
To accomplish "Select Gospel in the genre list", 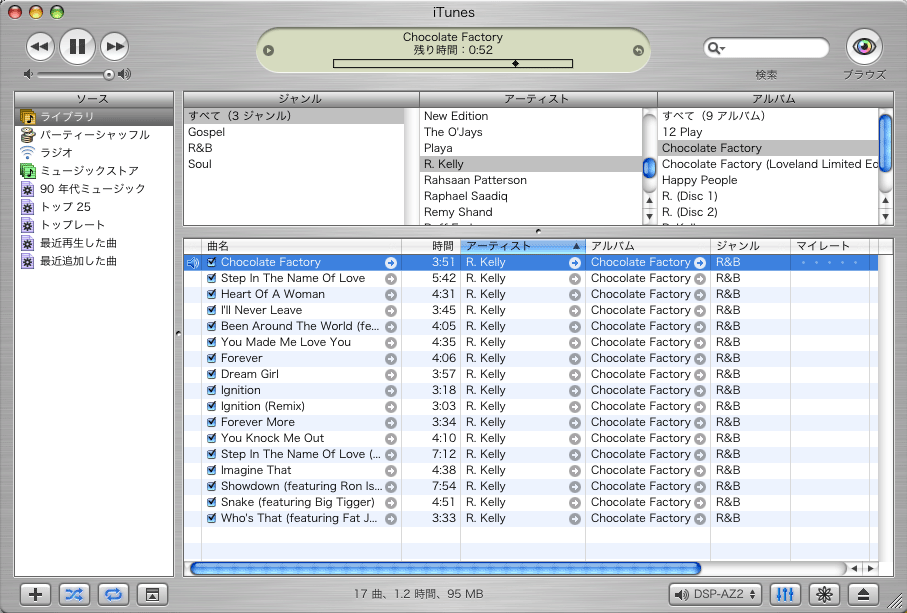I will [294, 132].
